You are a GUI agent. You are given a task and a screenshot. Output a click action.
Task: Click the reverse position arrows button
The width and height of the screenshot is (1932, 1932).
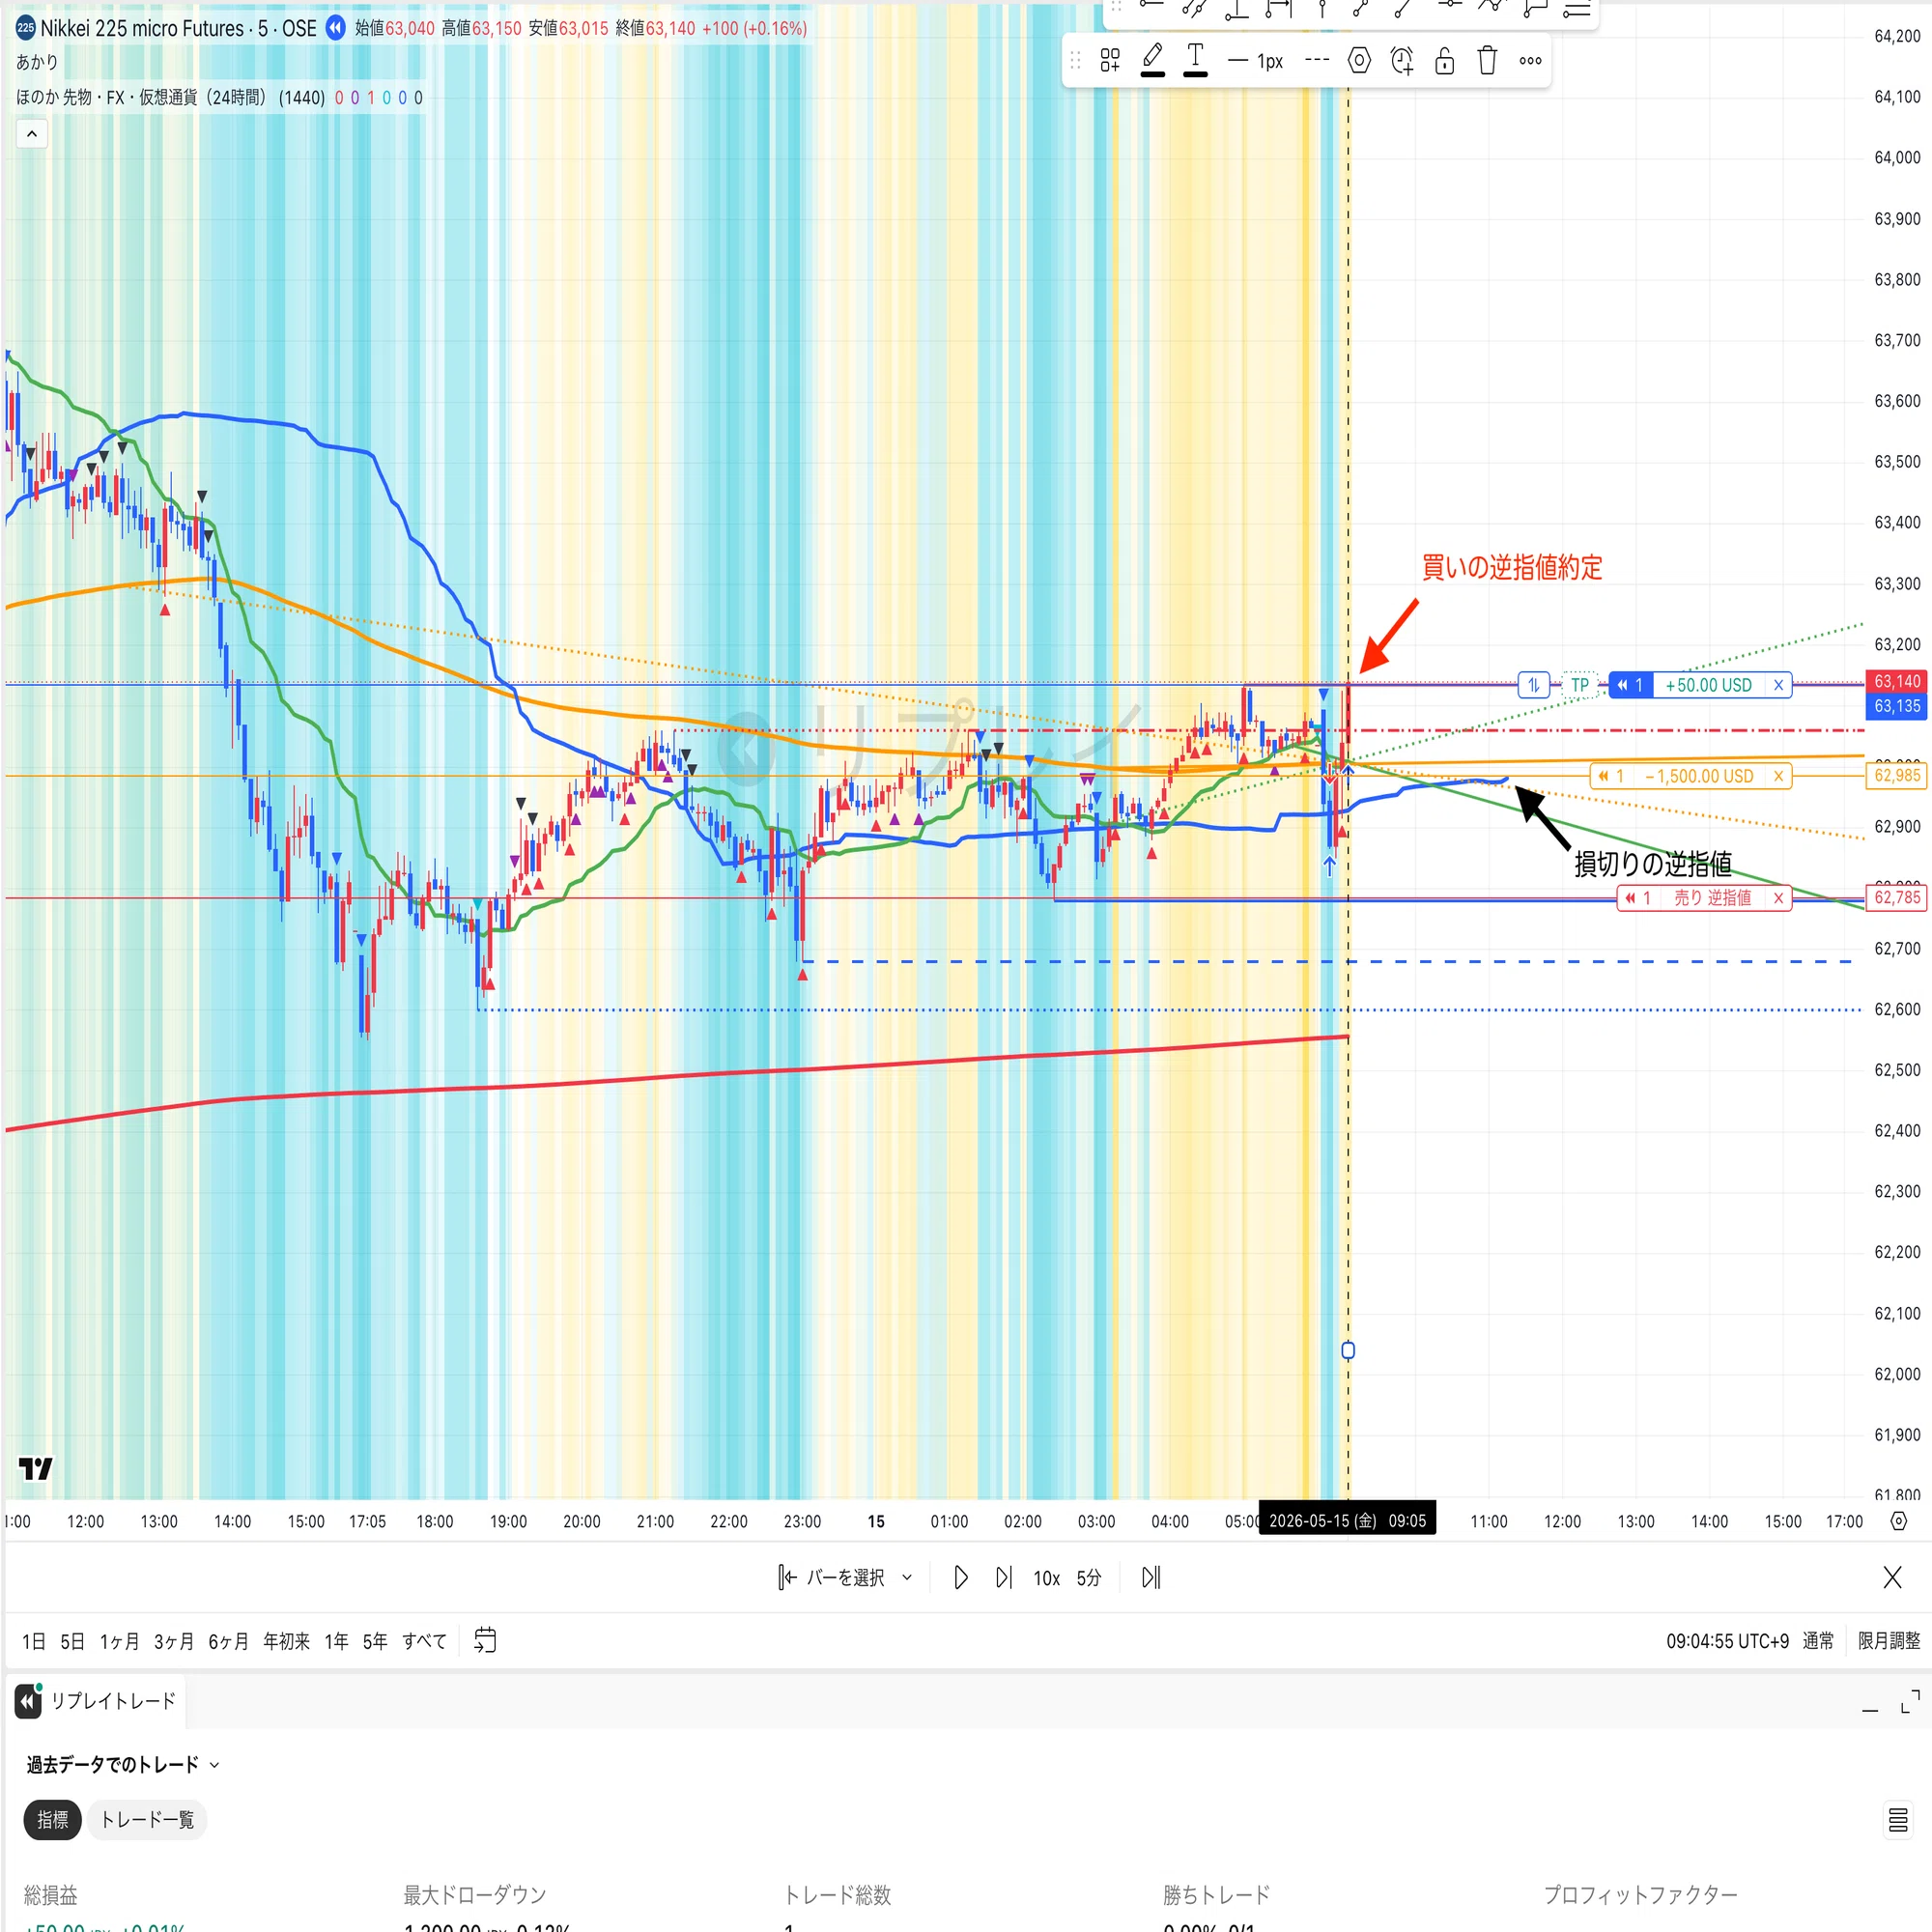click(1533, 685)
